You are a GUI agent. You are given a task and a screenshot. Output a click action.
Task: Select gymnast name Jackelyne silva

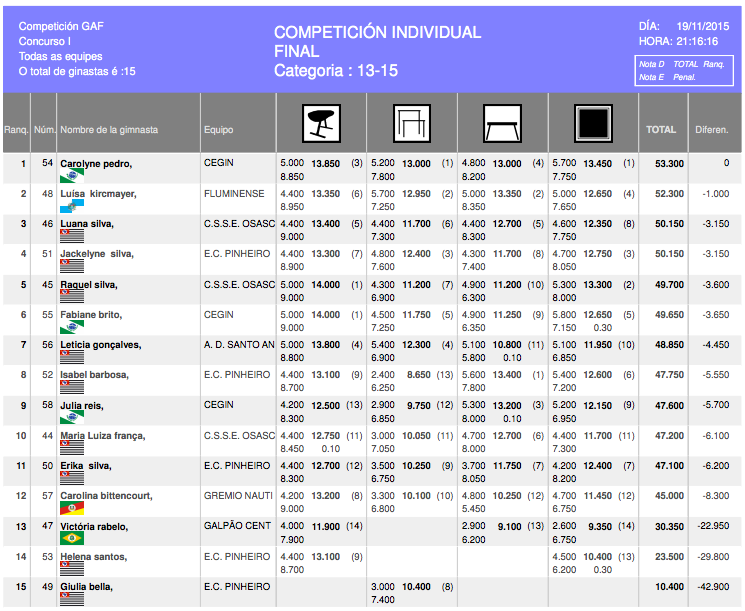[x=97, y=254]
